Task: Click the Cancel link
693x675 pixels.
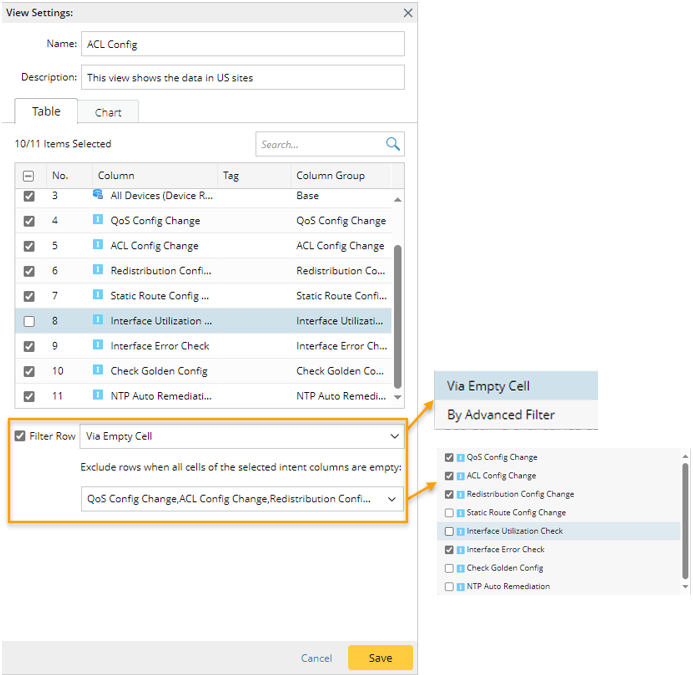Action: pos(316,658)
